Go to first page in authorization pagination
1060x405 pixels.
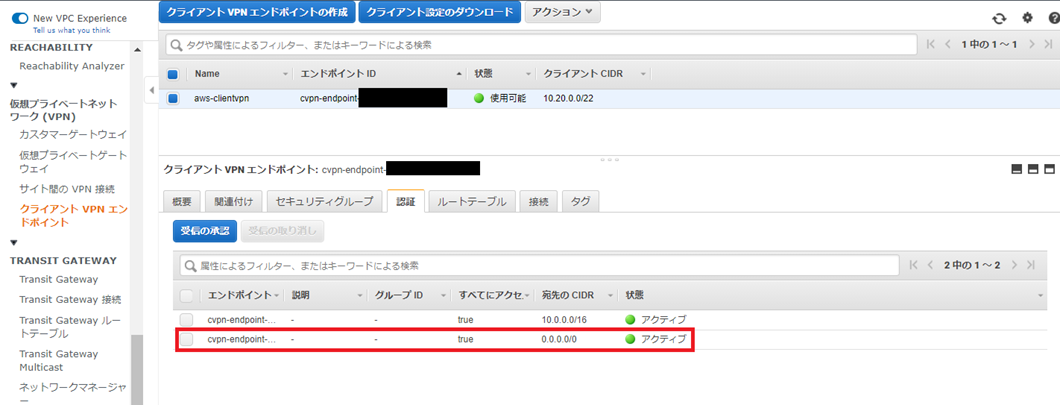(x=913, y=265)
